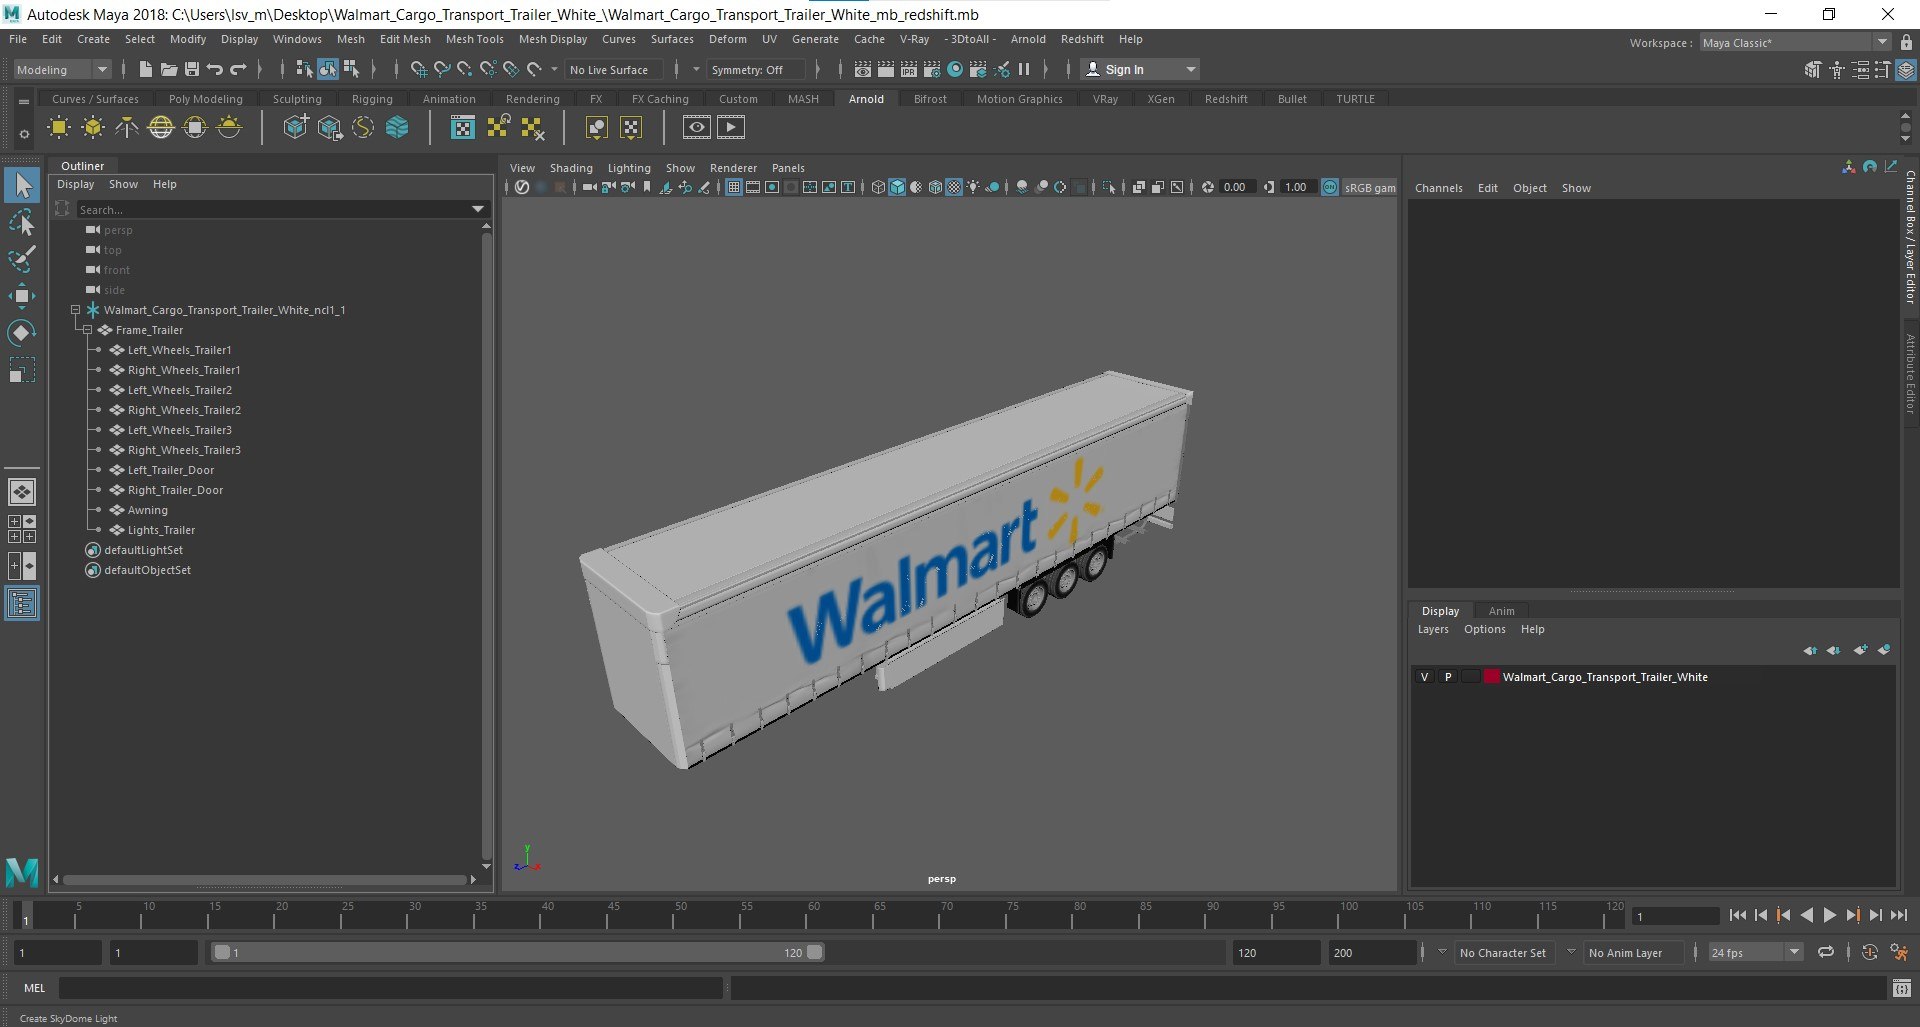The width and height of the screenshot is (1920, 1027).
Task: Click the Save scene icon
Action: click(192, 69)
